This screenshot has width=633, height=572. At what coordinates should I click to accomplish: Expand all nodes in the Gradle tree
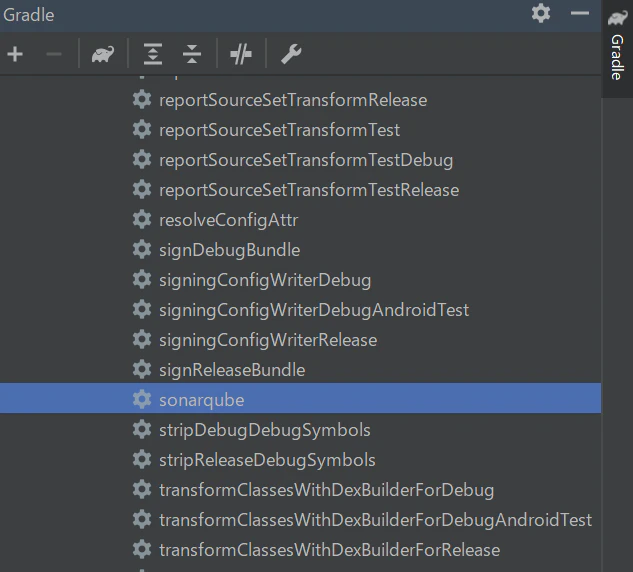(x=153, y=54)
